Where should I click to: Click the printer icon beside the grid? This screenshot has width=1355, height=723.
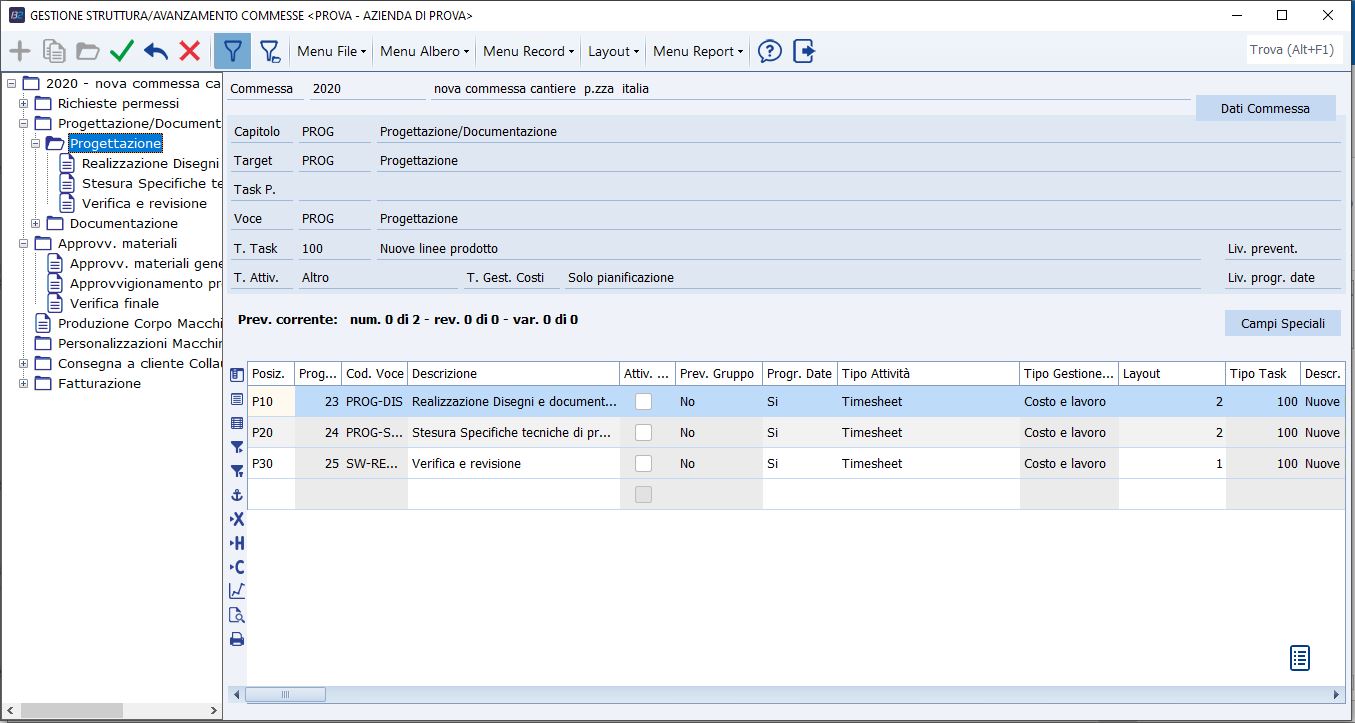tap(237, 639)
